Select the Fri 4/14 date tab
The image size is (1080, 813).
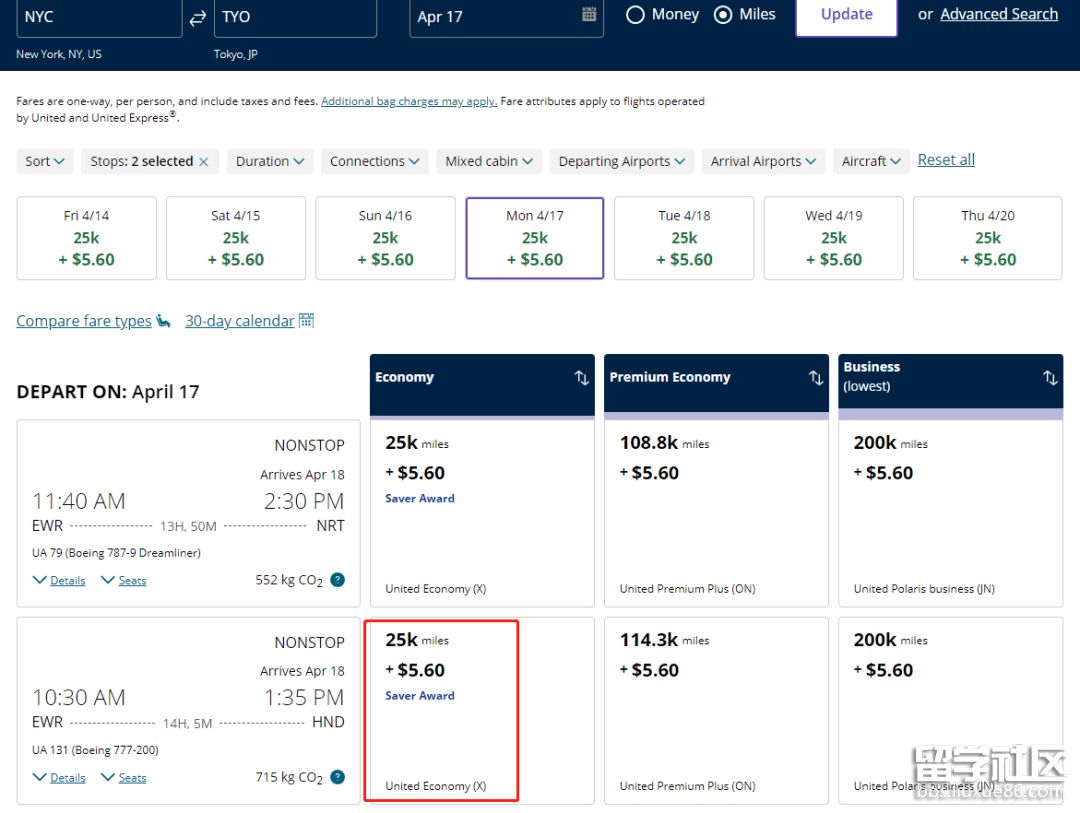tap(87, 238)
